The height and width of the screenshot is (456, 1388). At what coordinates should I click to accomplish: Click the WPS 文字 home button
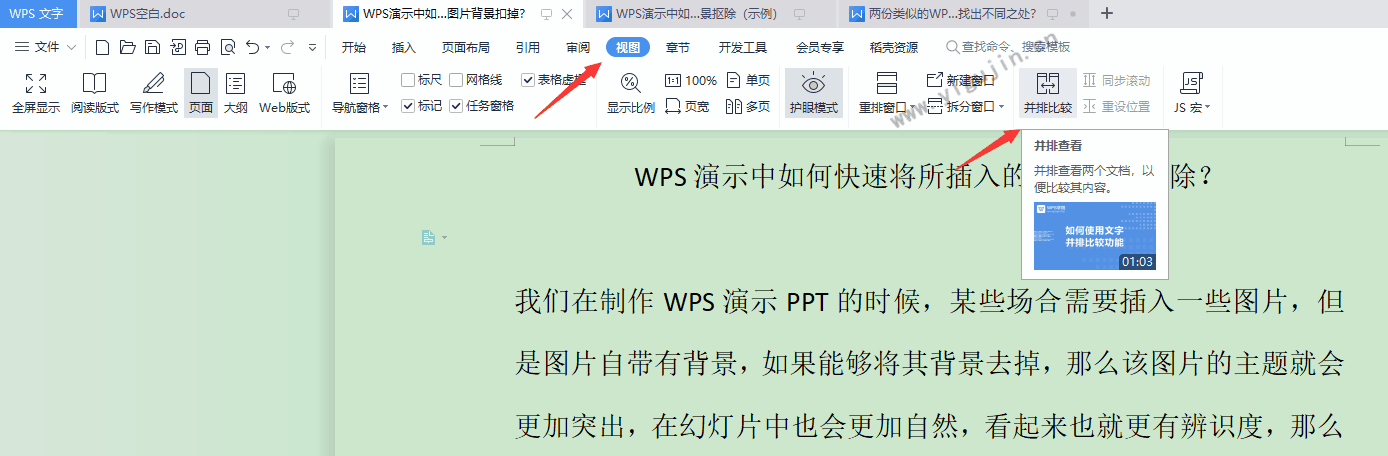point(37,14)
